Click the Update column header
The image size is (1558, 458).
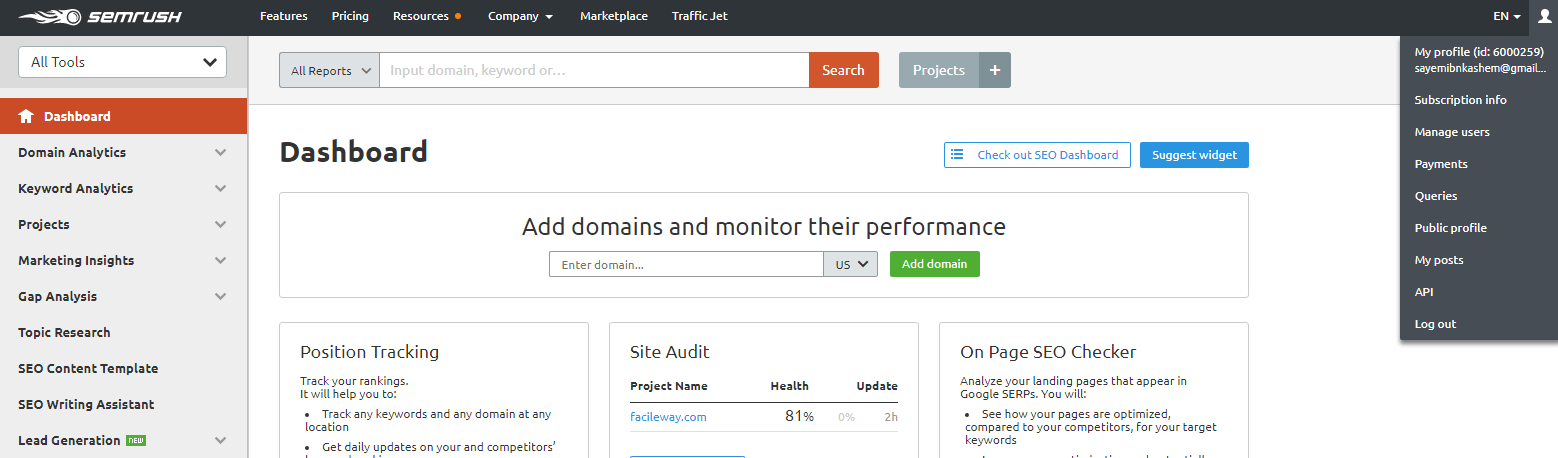tap(877, 386)
